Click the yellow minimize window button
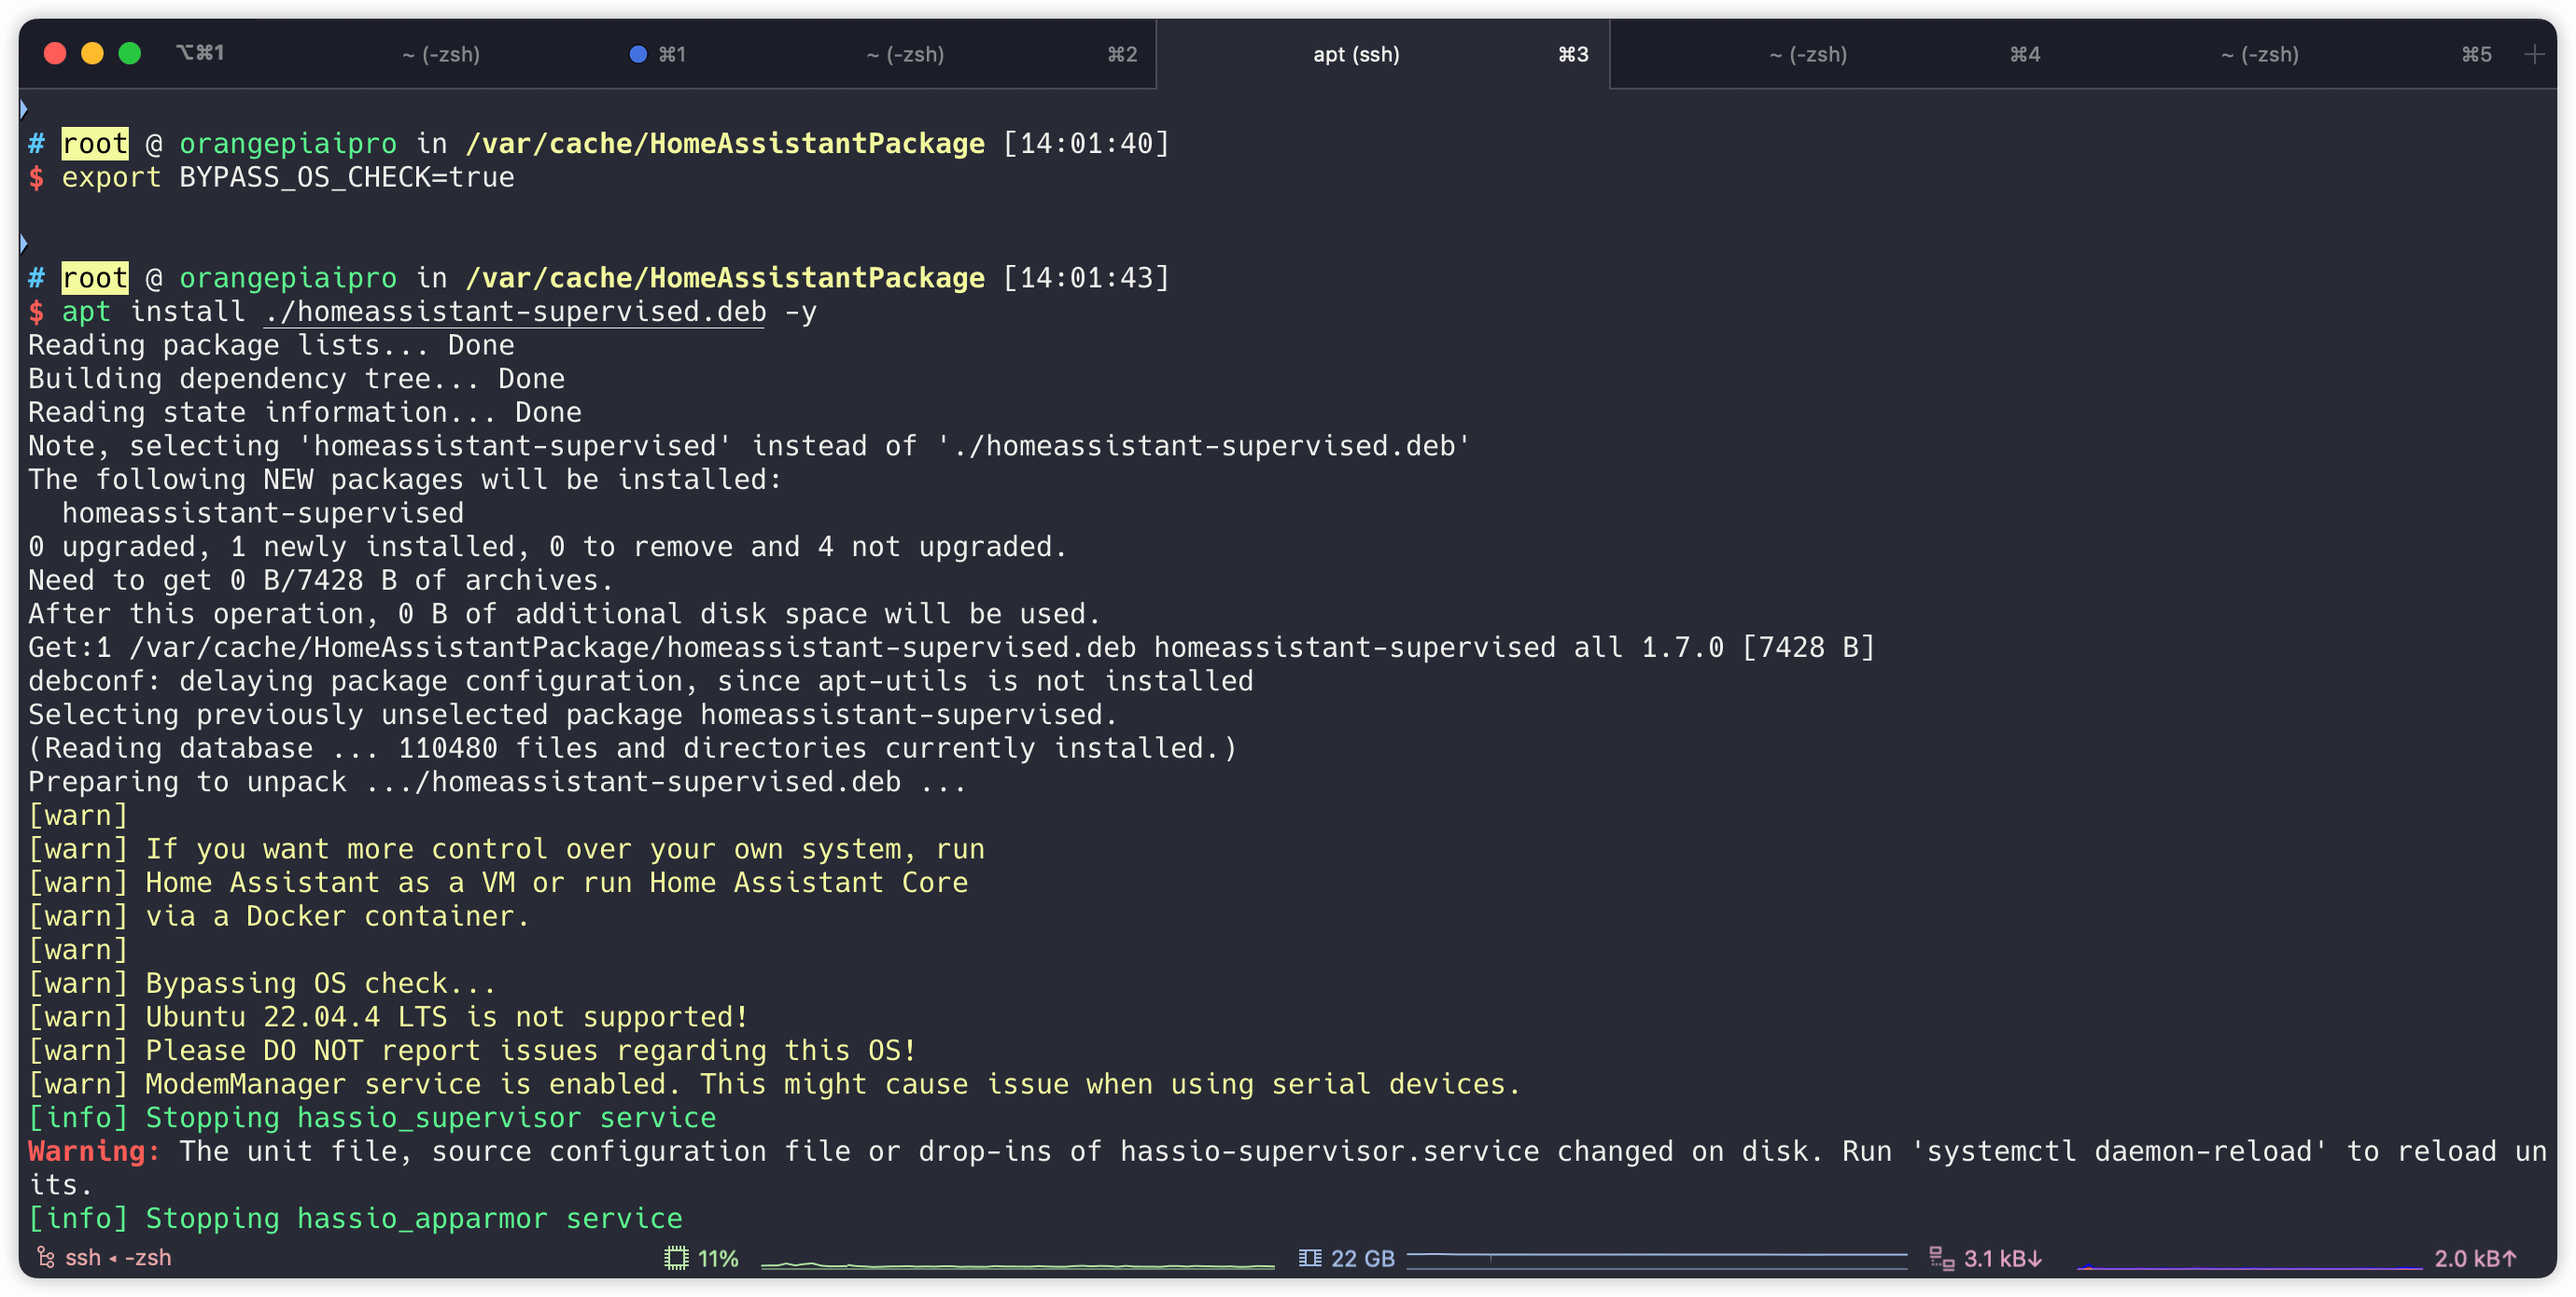Viewport: 2576px width, 1297px height. [92, 53]
